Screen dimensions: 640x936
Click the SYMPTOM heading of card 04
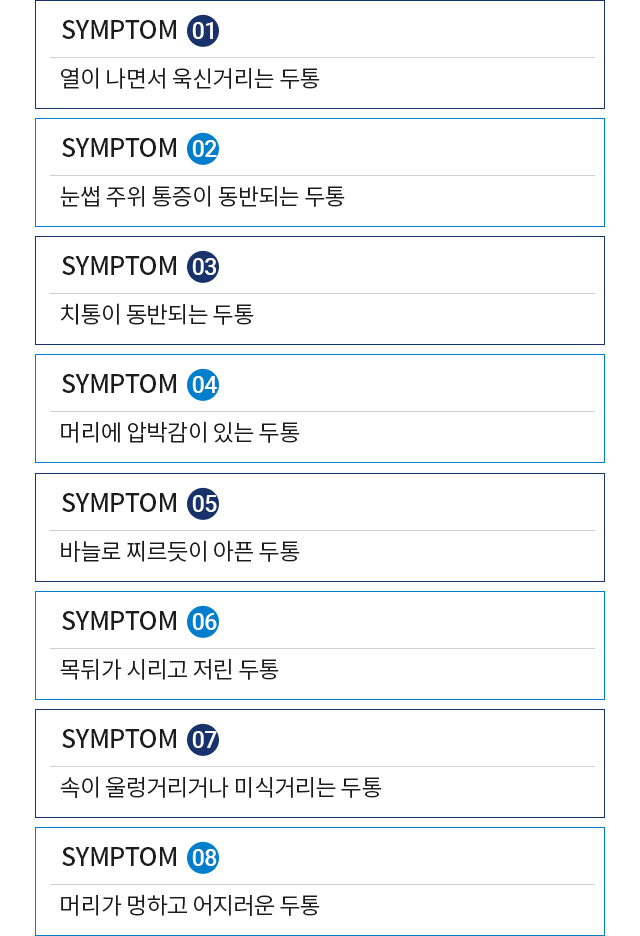point(119,385)
